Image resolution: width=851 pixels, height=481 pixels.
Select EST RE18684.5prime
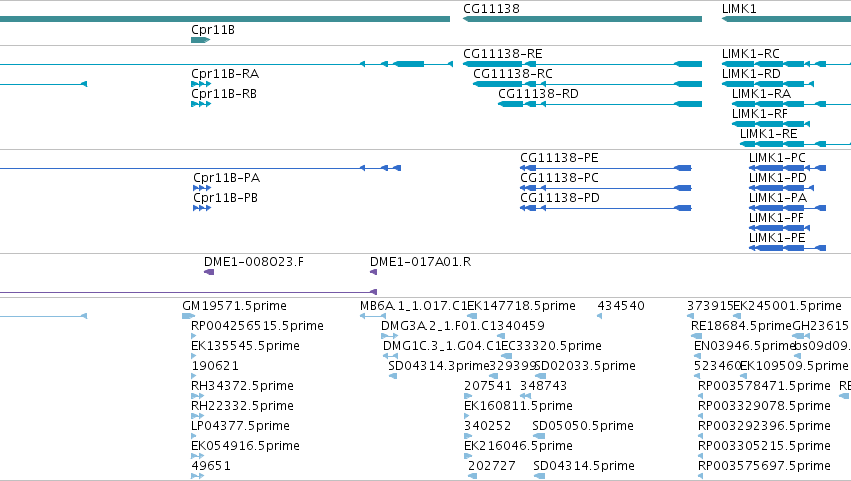point(741,326)
